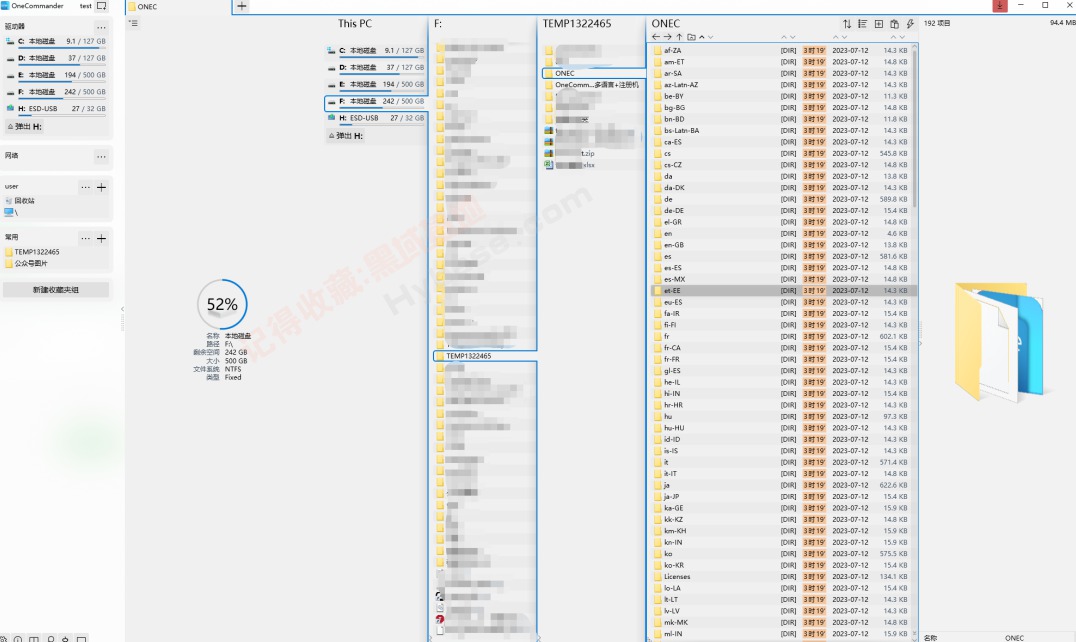This screenshot has width=1076, height=642.
Task: Click 弹出 H: in This PC column
Action: (x=346, y=136)
